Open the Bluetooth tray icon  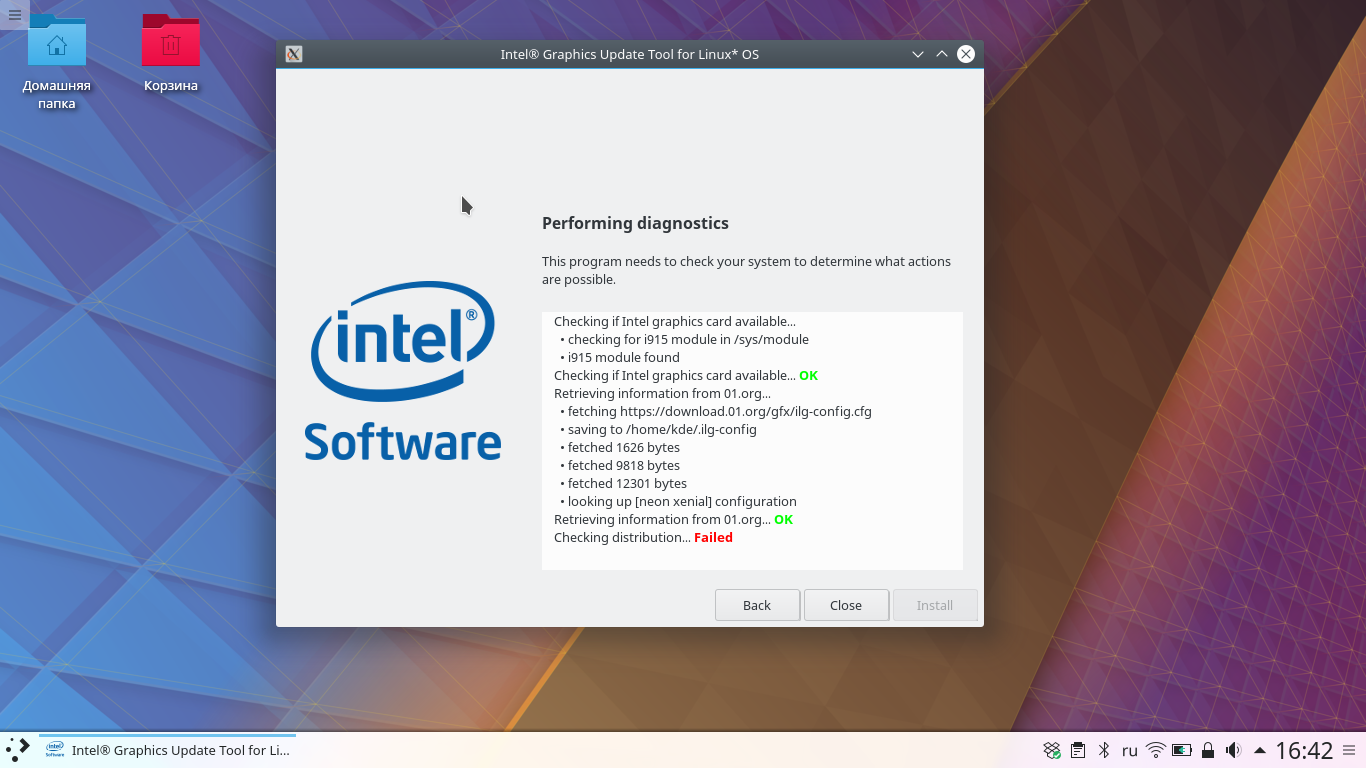click(x=1104, y=750)
